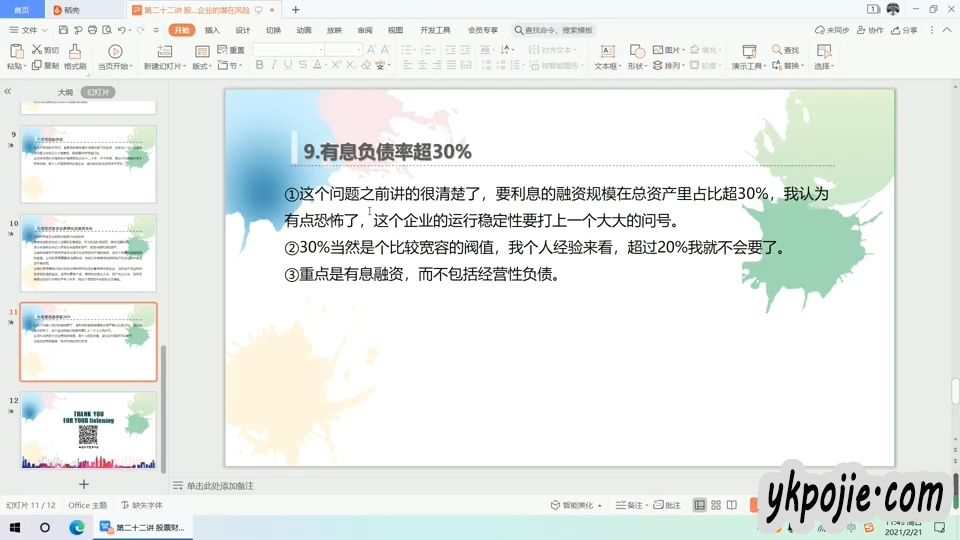Click the Print icon in quick access bar

[92, 30]
